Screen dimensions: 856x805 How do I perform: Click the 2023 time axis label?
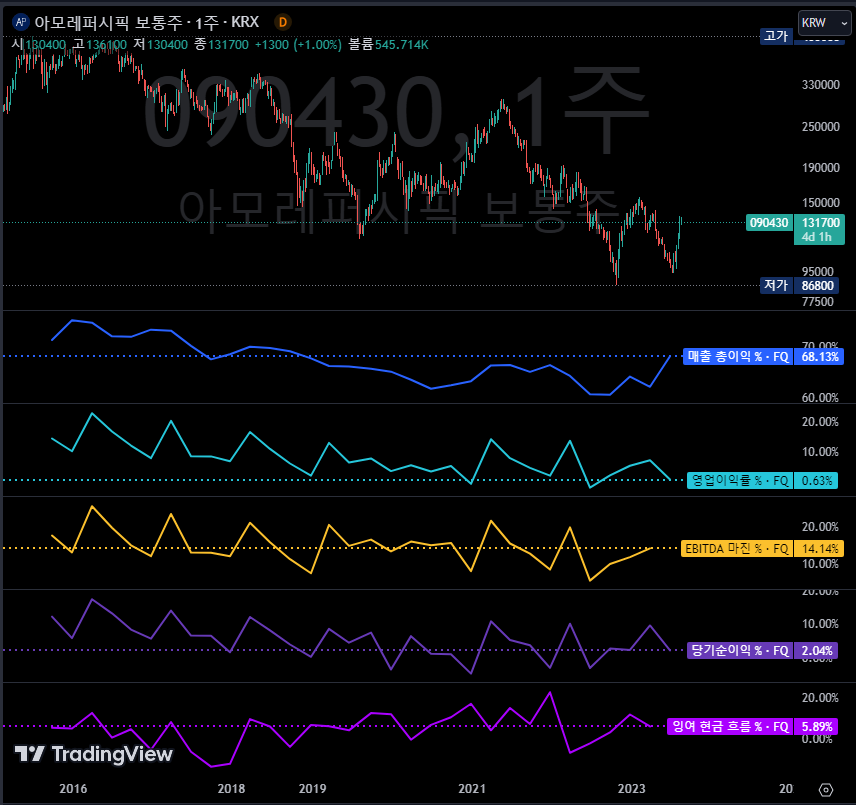(632, 789)
